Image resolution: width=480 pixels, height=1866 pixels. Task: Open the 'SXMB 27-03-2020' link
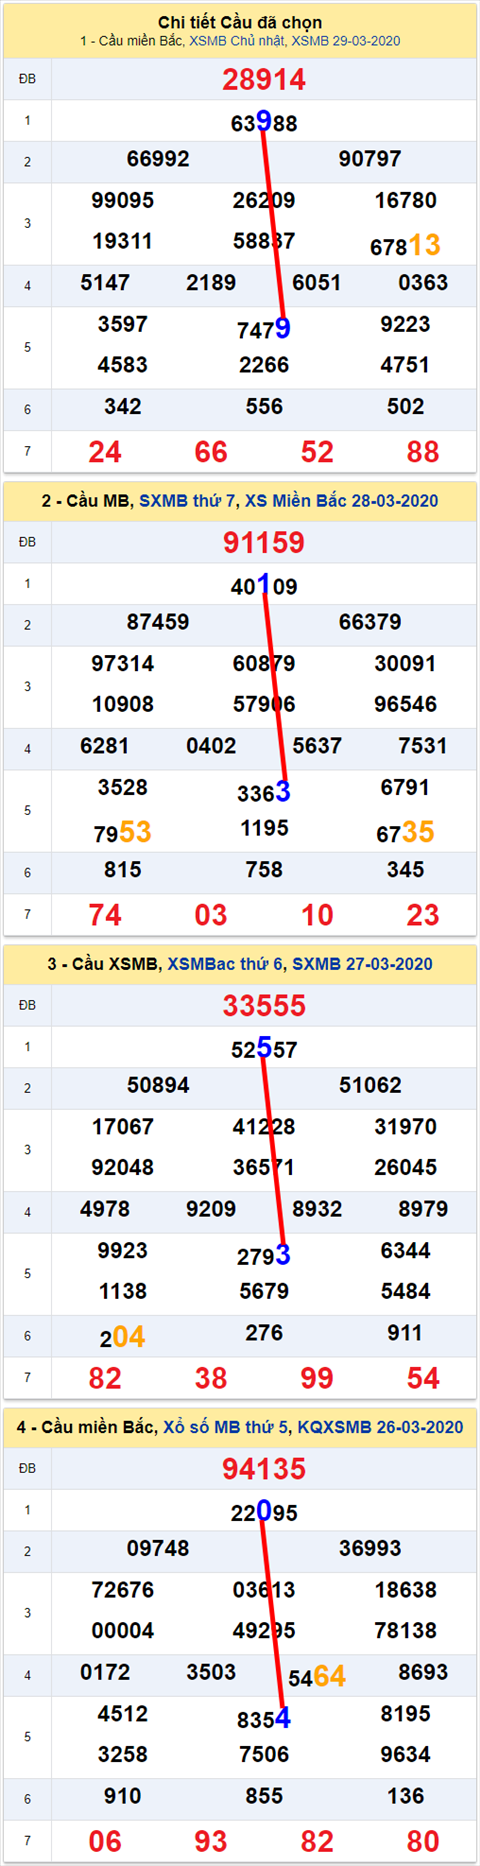[362, 964]
